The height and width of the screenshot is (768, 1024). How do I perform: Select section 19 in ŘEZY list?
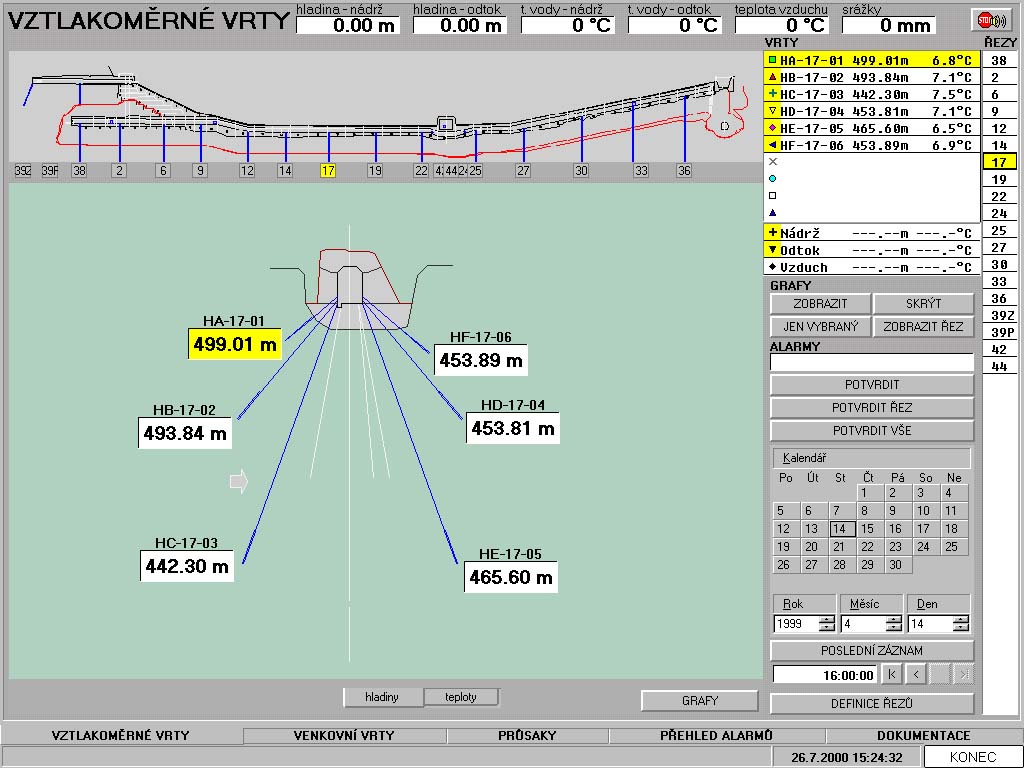[998, 179]
